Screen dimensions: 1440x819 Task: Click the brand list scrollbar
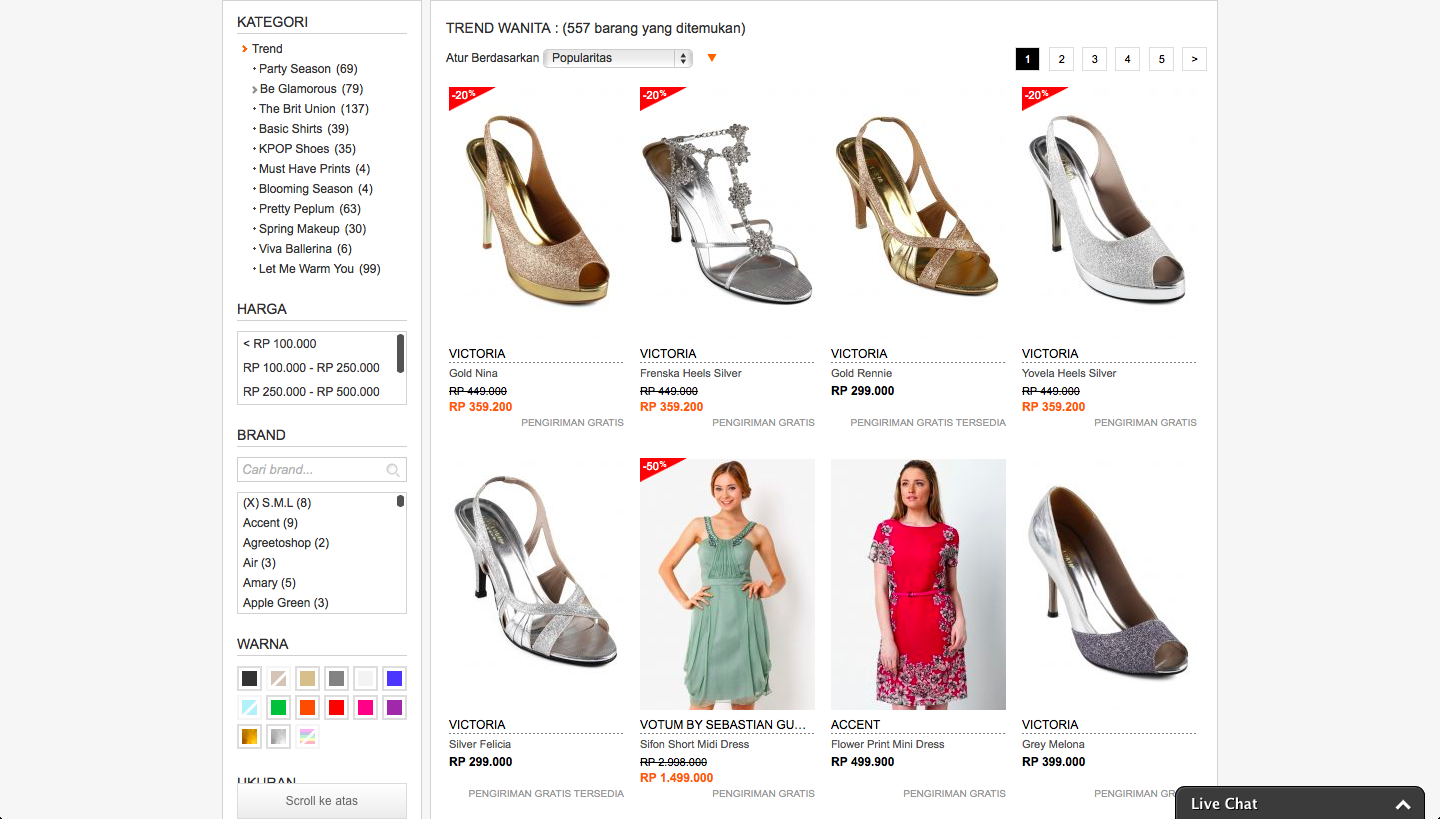pos(401,501)
